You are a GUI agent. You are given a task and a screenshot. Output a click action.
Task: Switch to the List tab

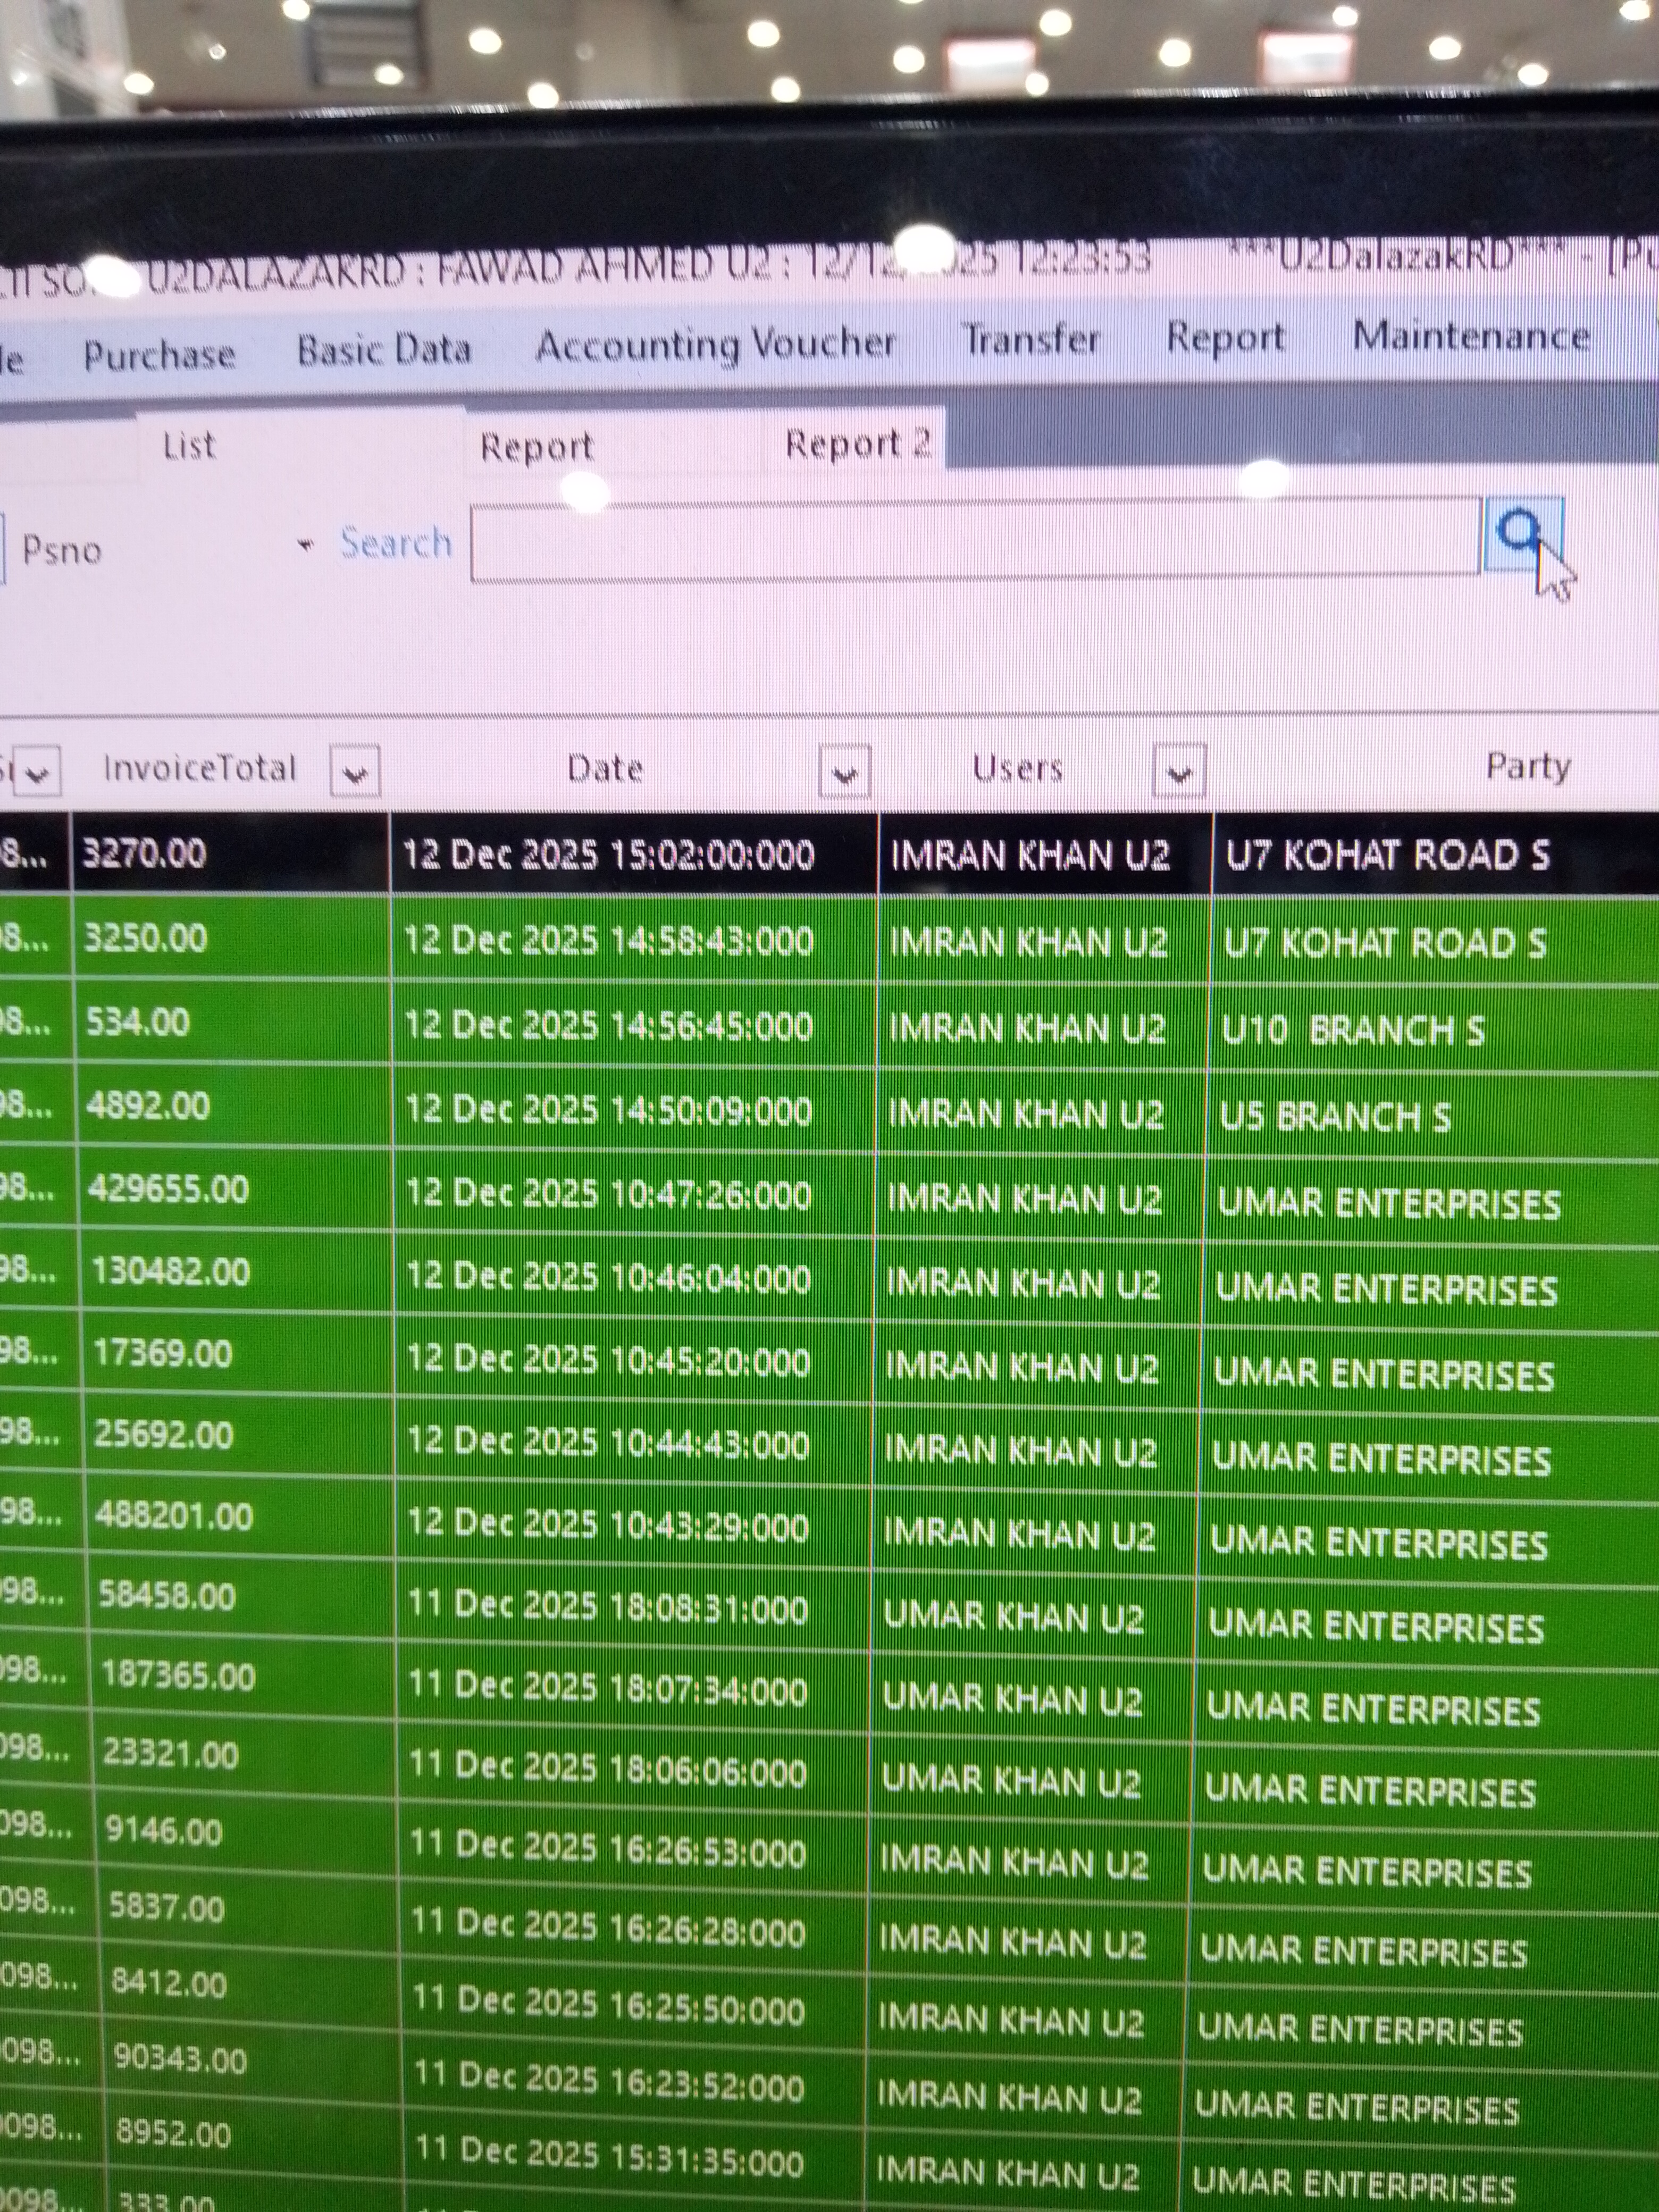[189, 446]
